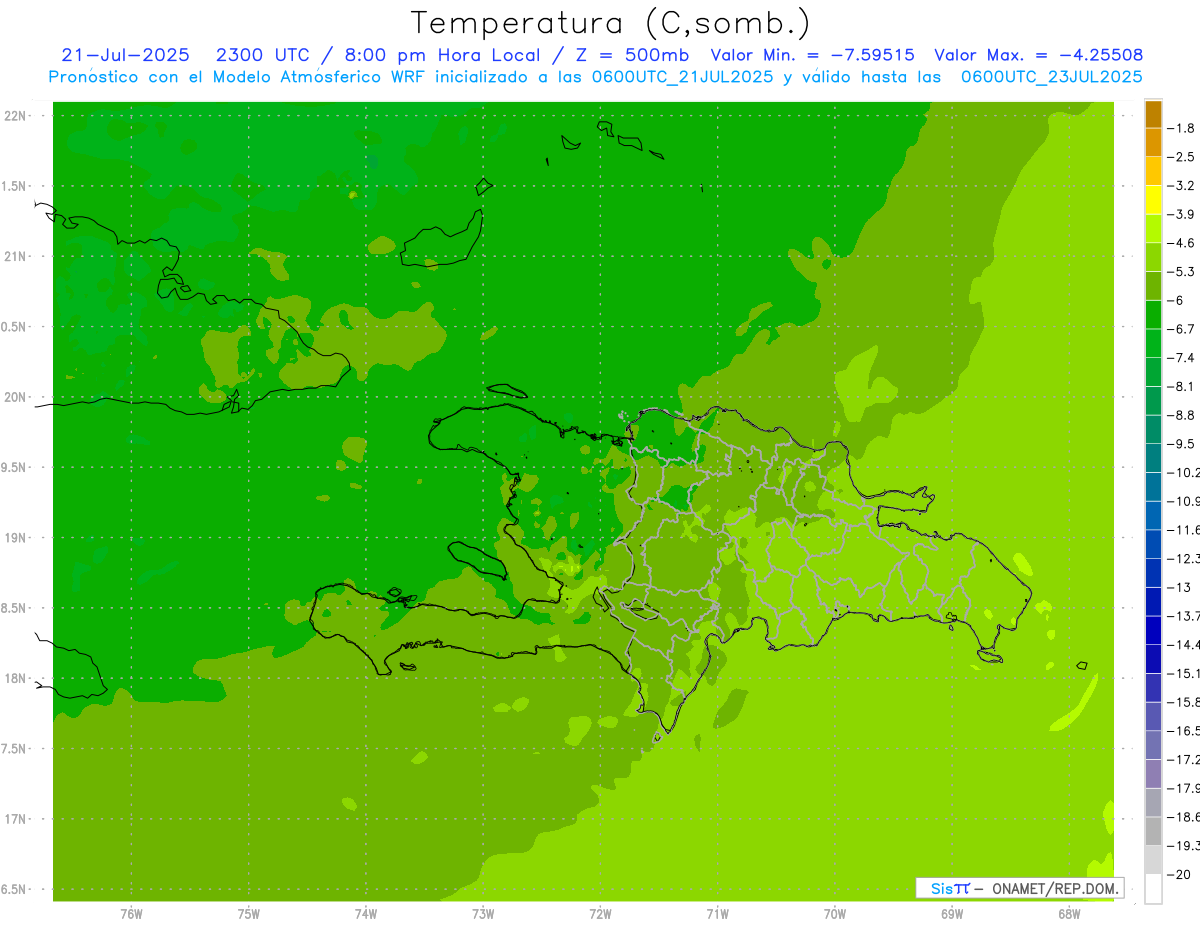Click the Valor Max. = -4.25508 value

pos(1038,55)
